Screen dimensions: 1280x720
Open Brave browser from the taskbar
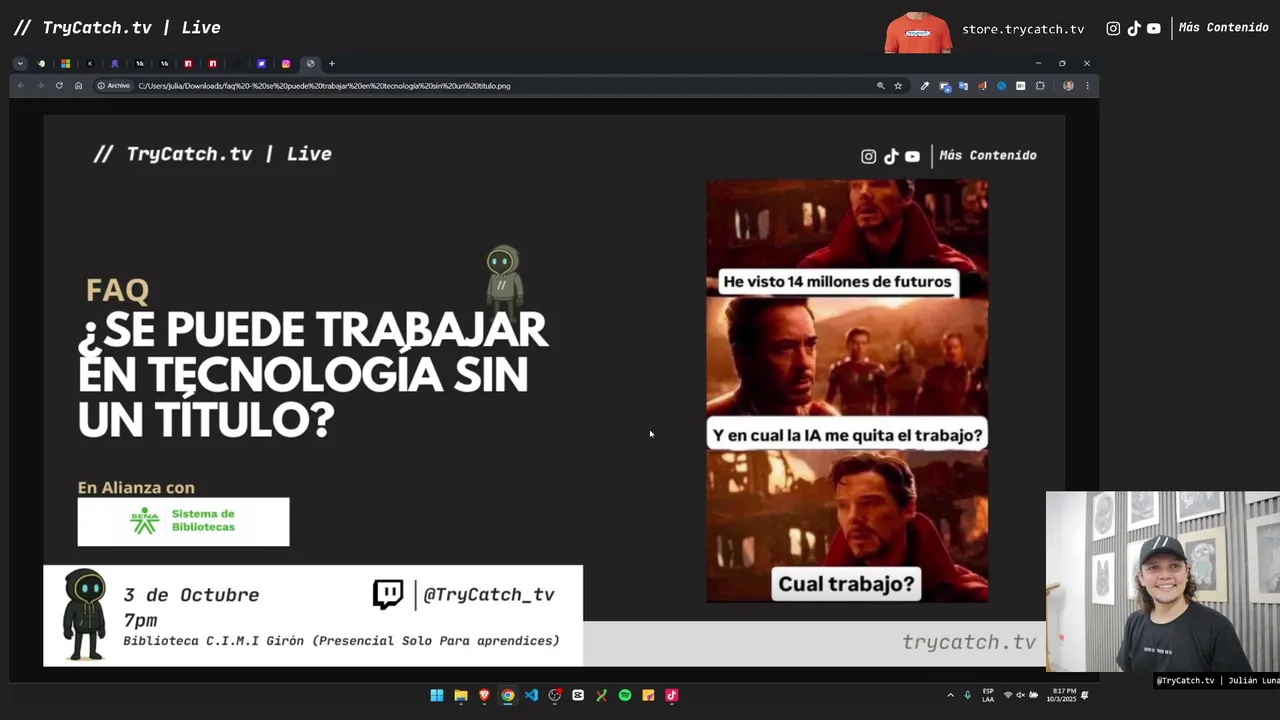[x=484, y=695]
